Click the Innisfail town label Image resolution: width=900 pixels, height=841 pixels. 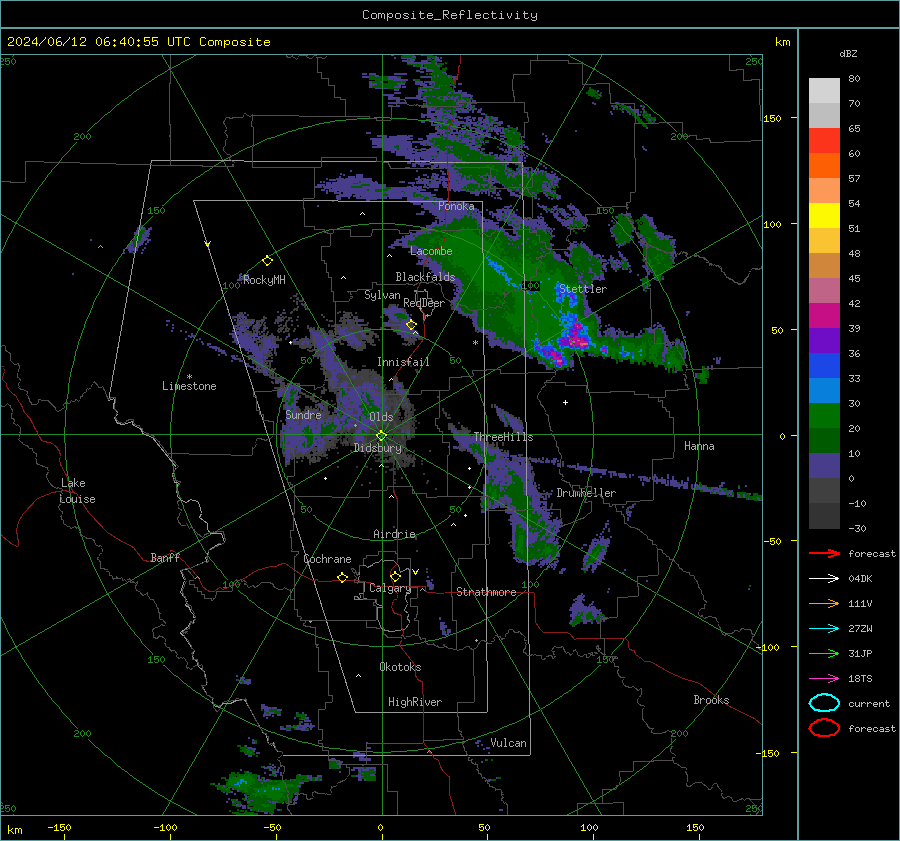(403, 362)
